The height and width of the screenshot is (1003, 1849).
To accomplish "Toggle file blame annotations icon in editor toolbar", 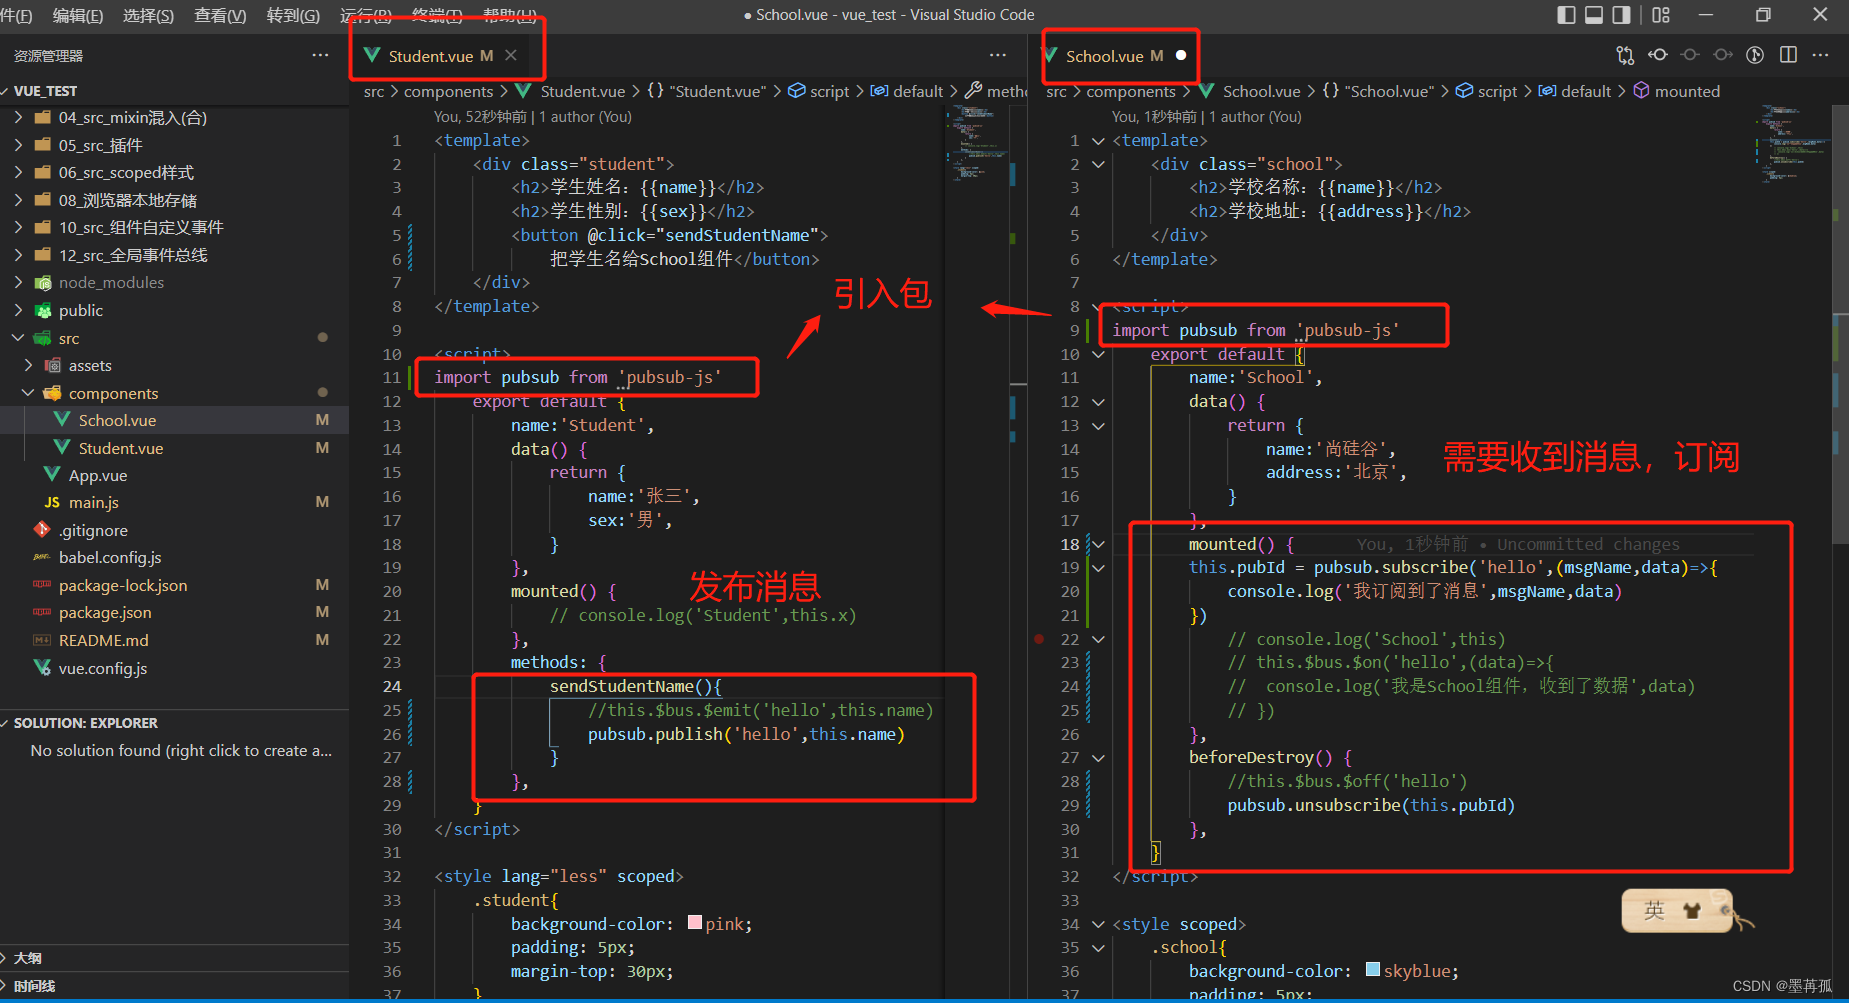I will 1755,55.
